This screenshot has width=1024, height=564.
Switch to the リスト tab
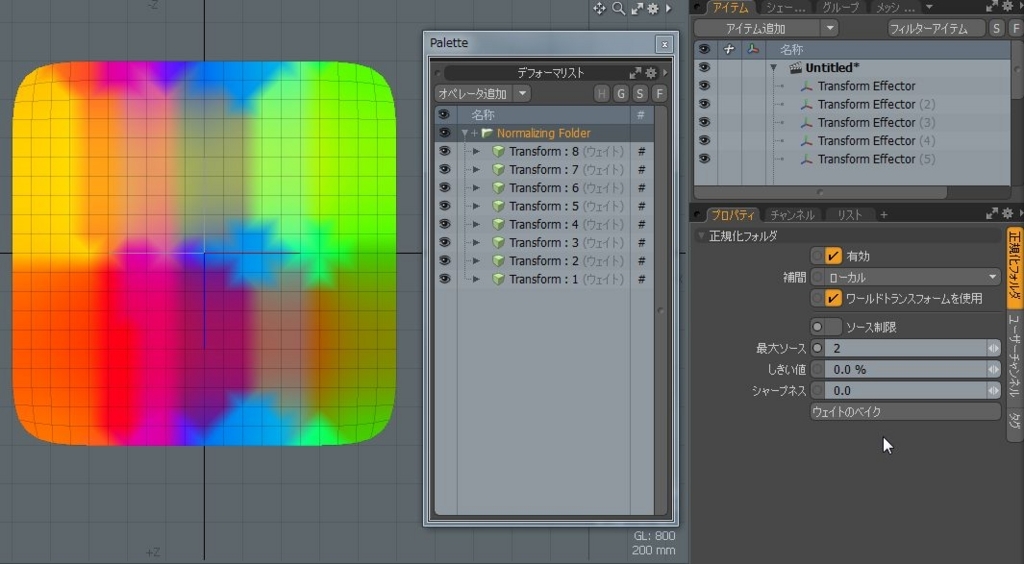[850, 215]
